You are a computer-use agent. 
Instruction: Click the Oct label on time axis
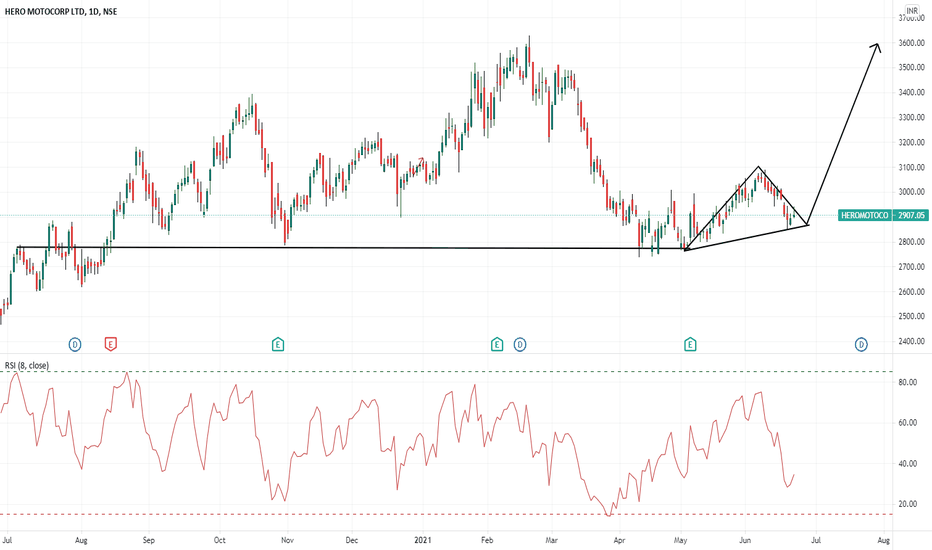click(x=220, y=540)
